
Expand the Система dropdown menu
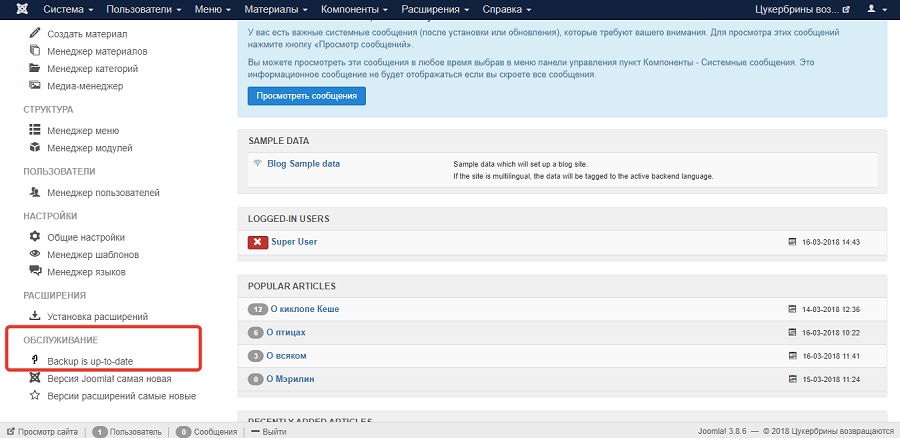(x=68, y=9)
